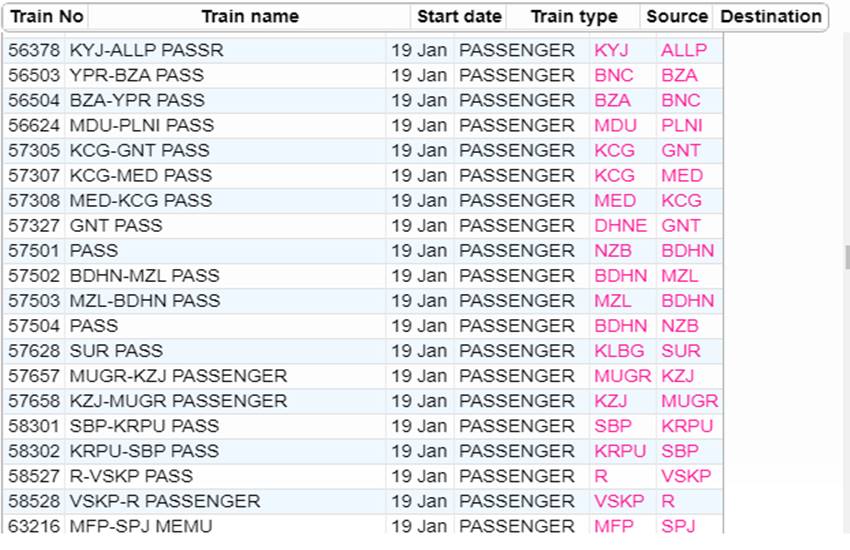The image size is (850, 550).
Task: Click the Train type column header
Action: point(574,17)
